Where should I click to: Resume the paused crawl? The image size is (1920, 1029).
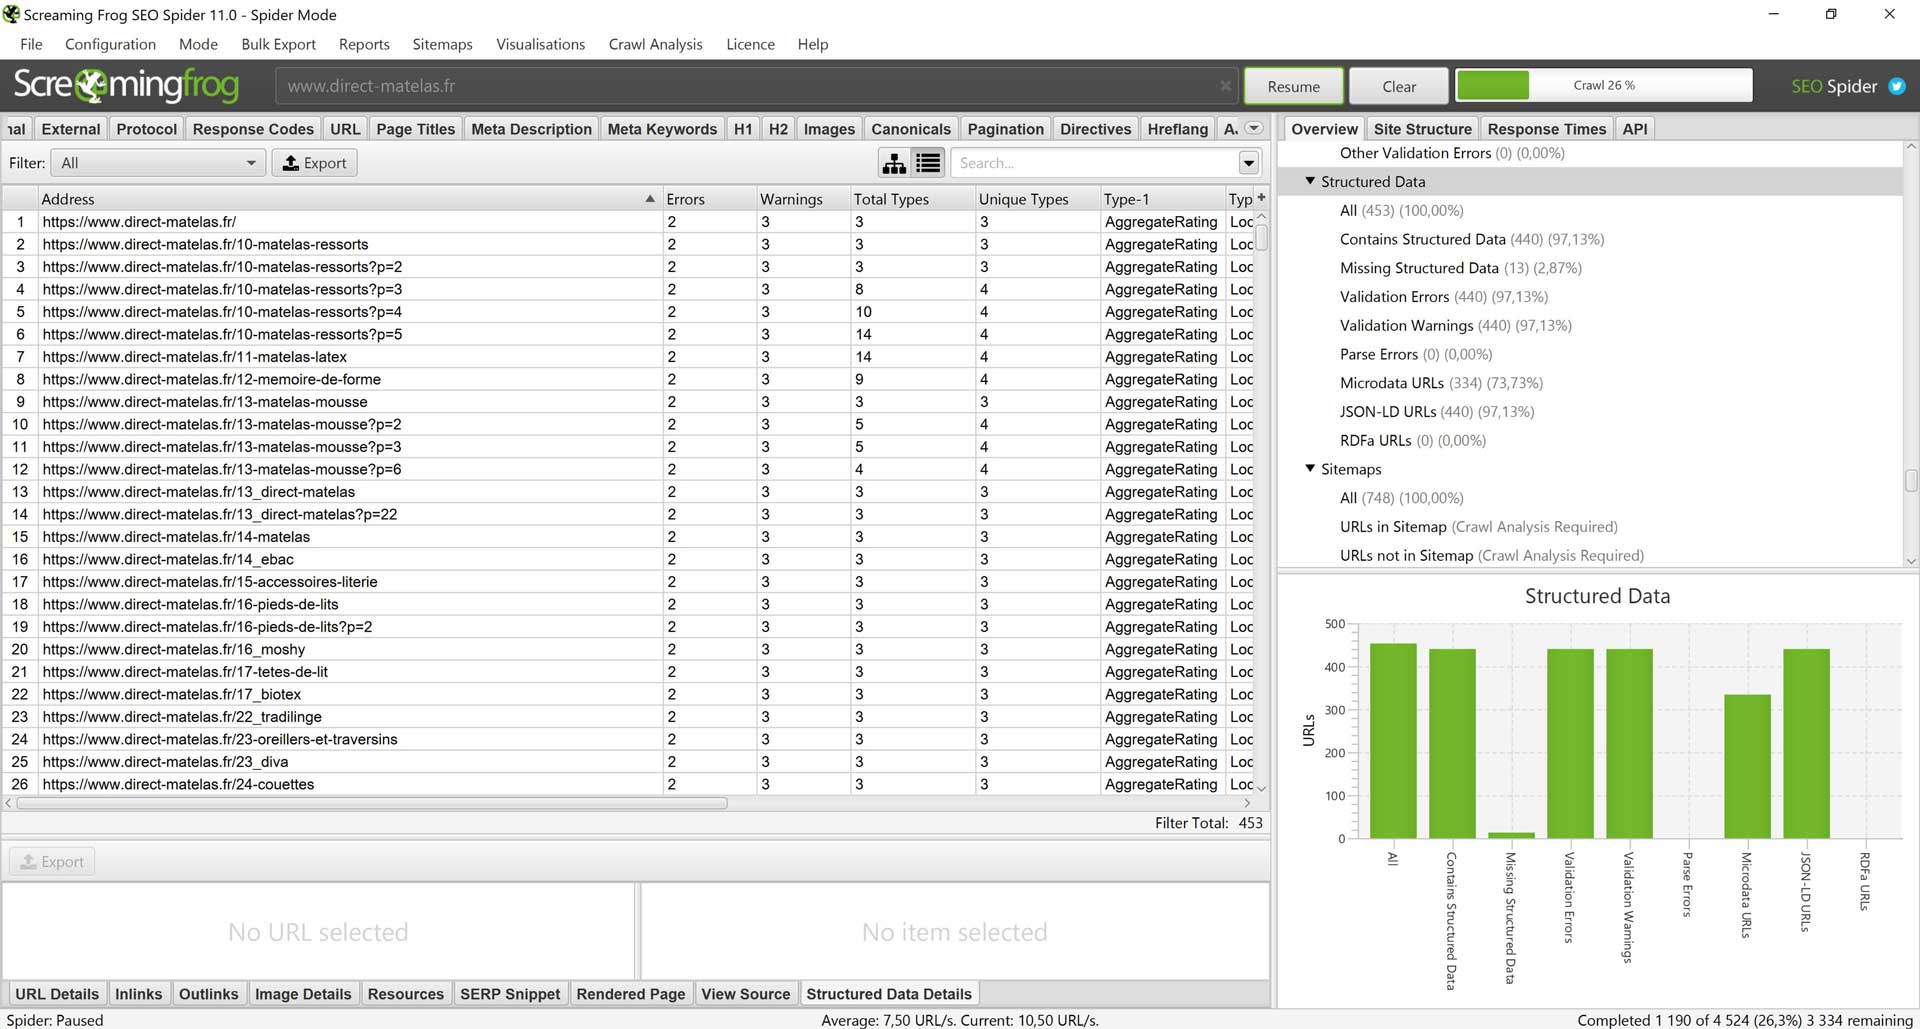[1293, 86]
